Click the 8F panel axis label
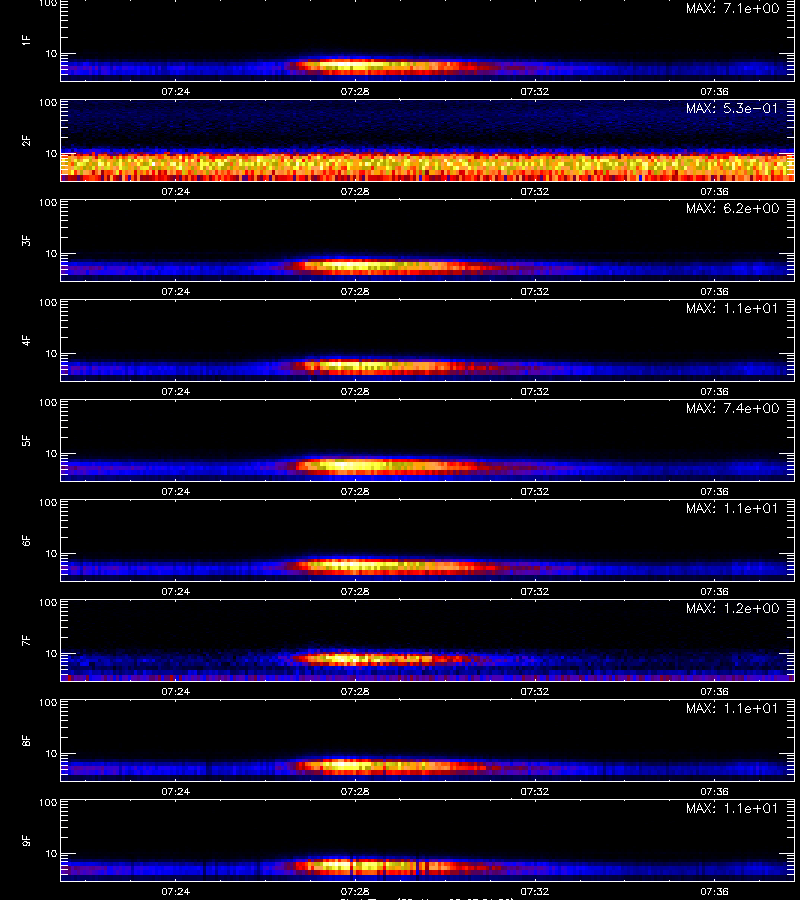800x900 pixels. click(26, 740)
